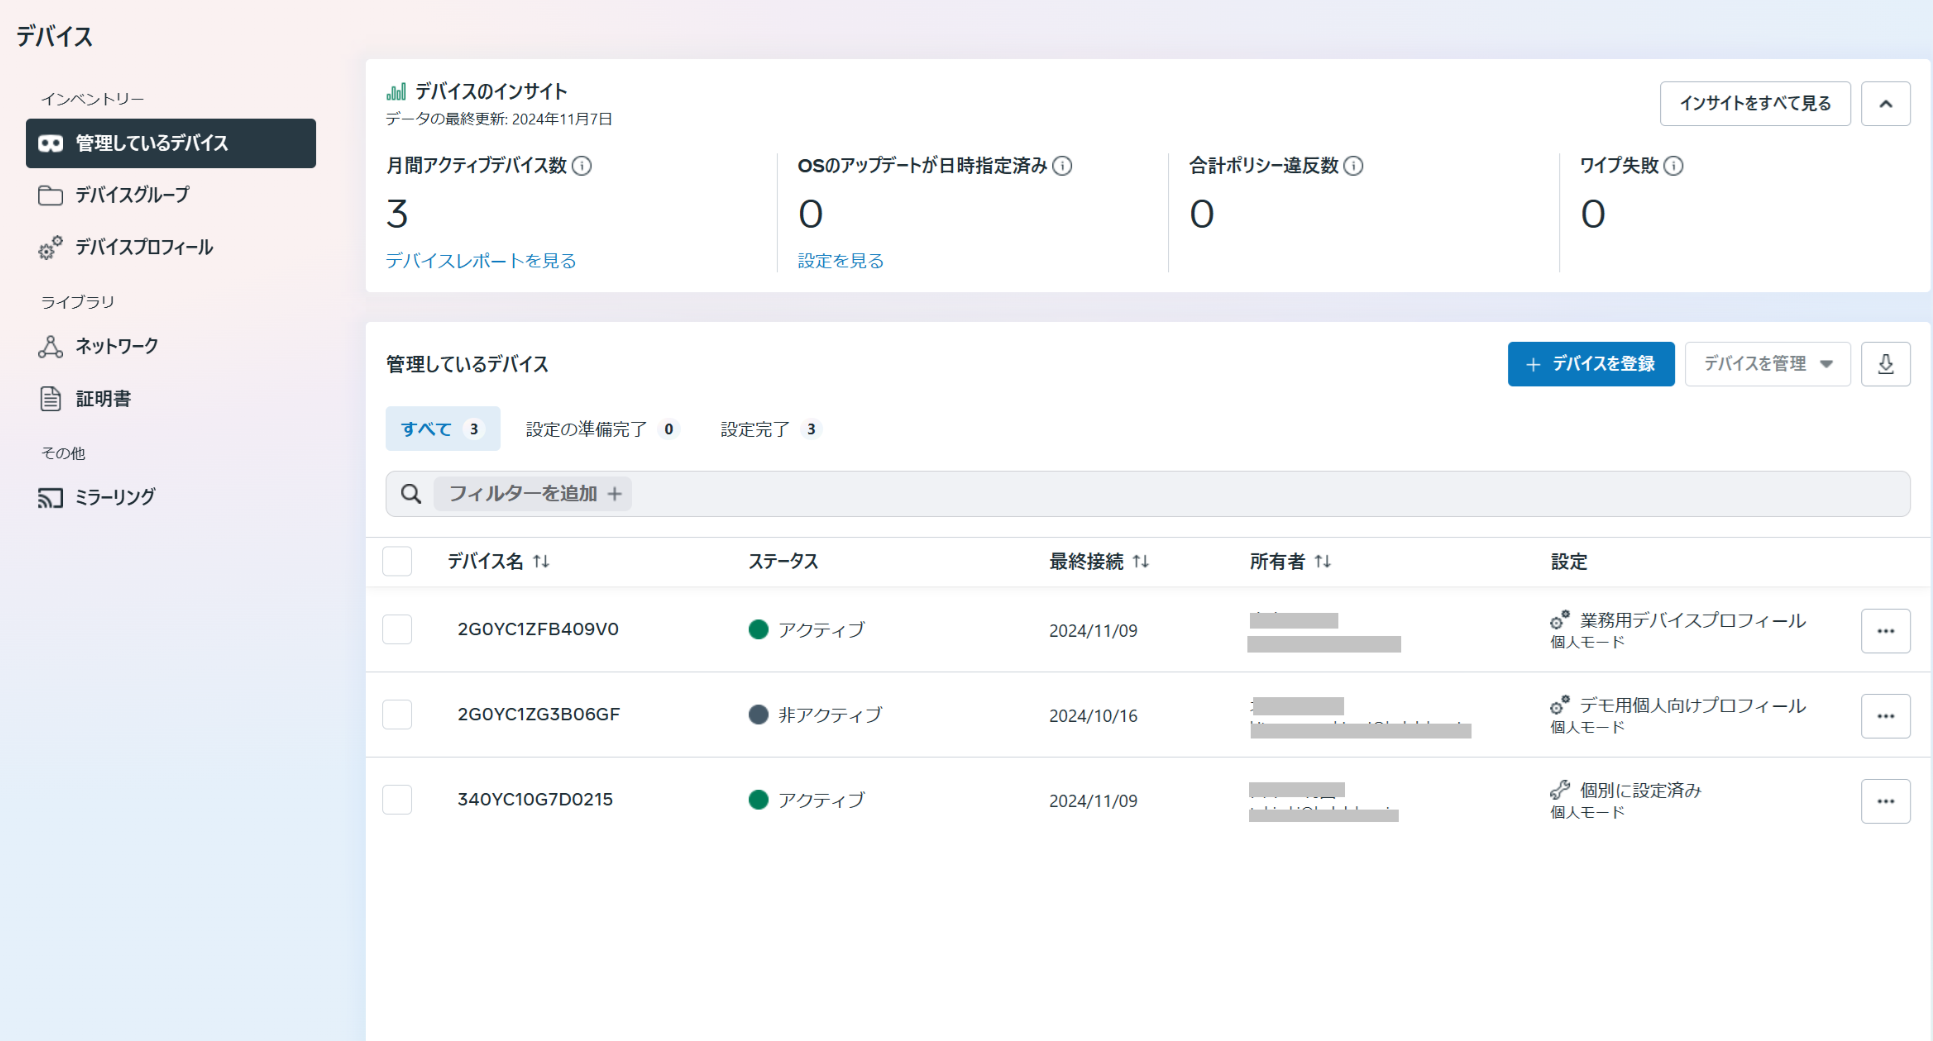
Task: Tick the select-all checkbox in header
Action: click(397, 562)
